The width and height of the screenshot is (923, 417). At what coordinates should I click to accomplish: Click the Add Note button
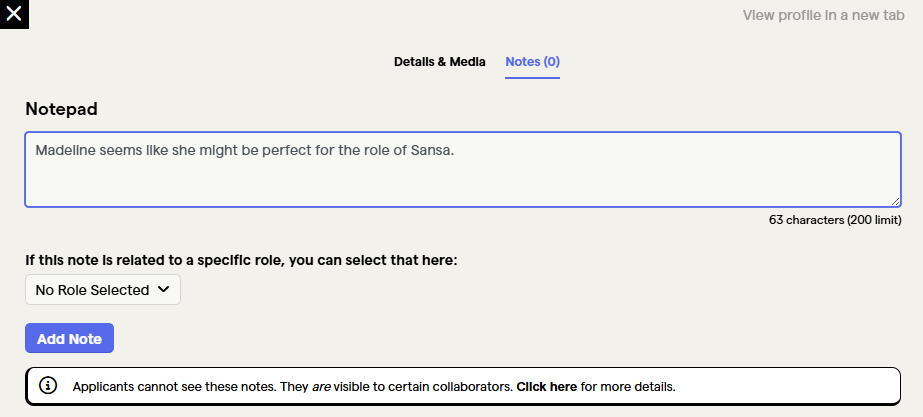tap(69, 339)
